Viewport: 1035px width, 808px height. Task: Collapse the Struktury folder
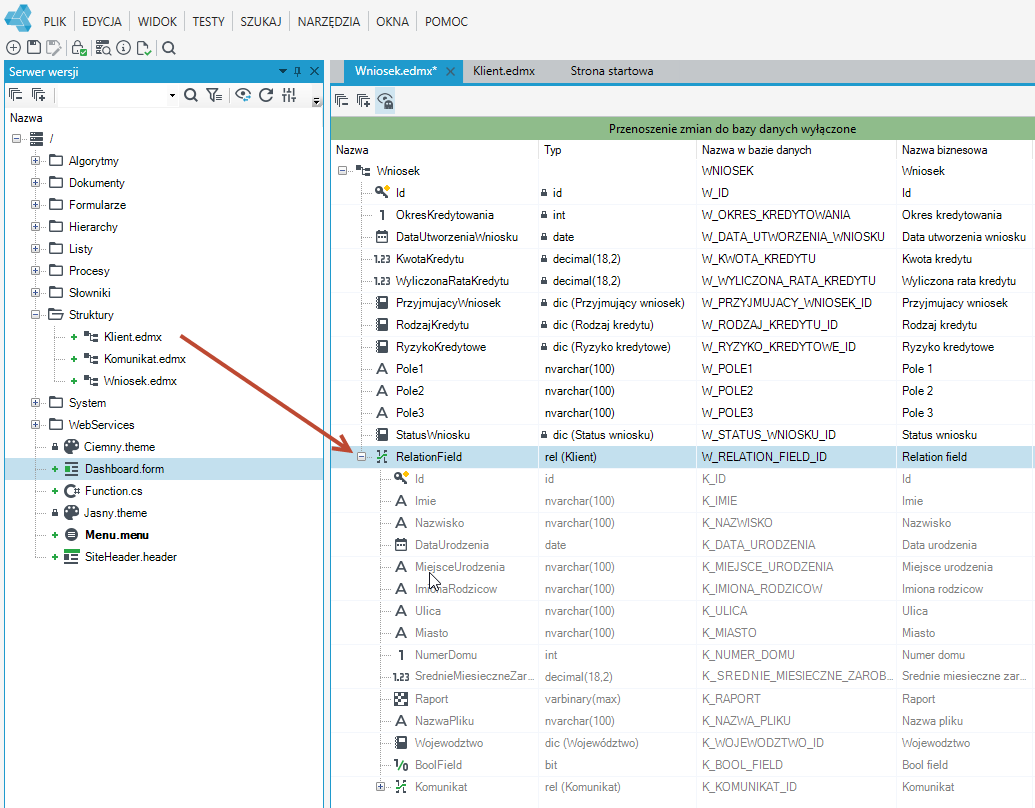[x=36, y=315]
